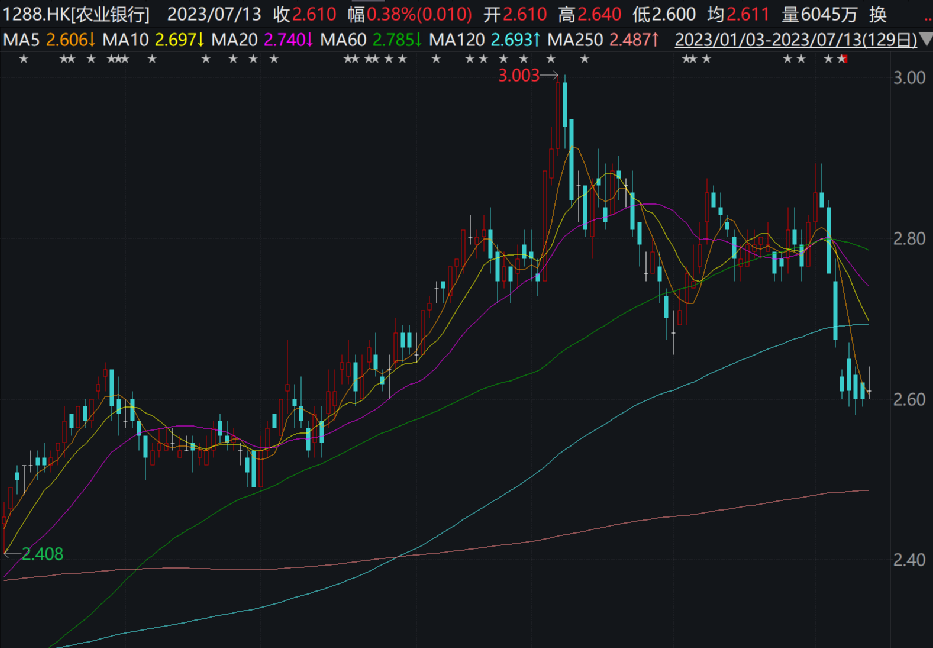Select the MA60 2.785 indicator label
933x648 pixels.
[371, 40]
